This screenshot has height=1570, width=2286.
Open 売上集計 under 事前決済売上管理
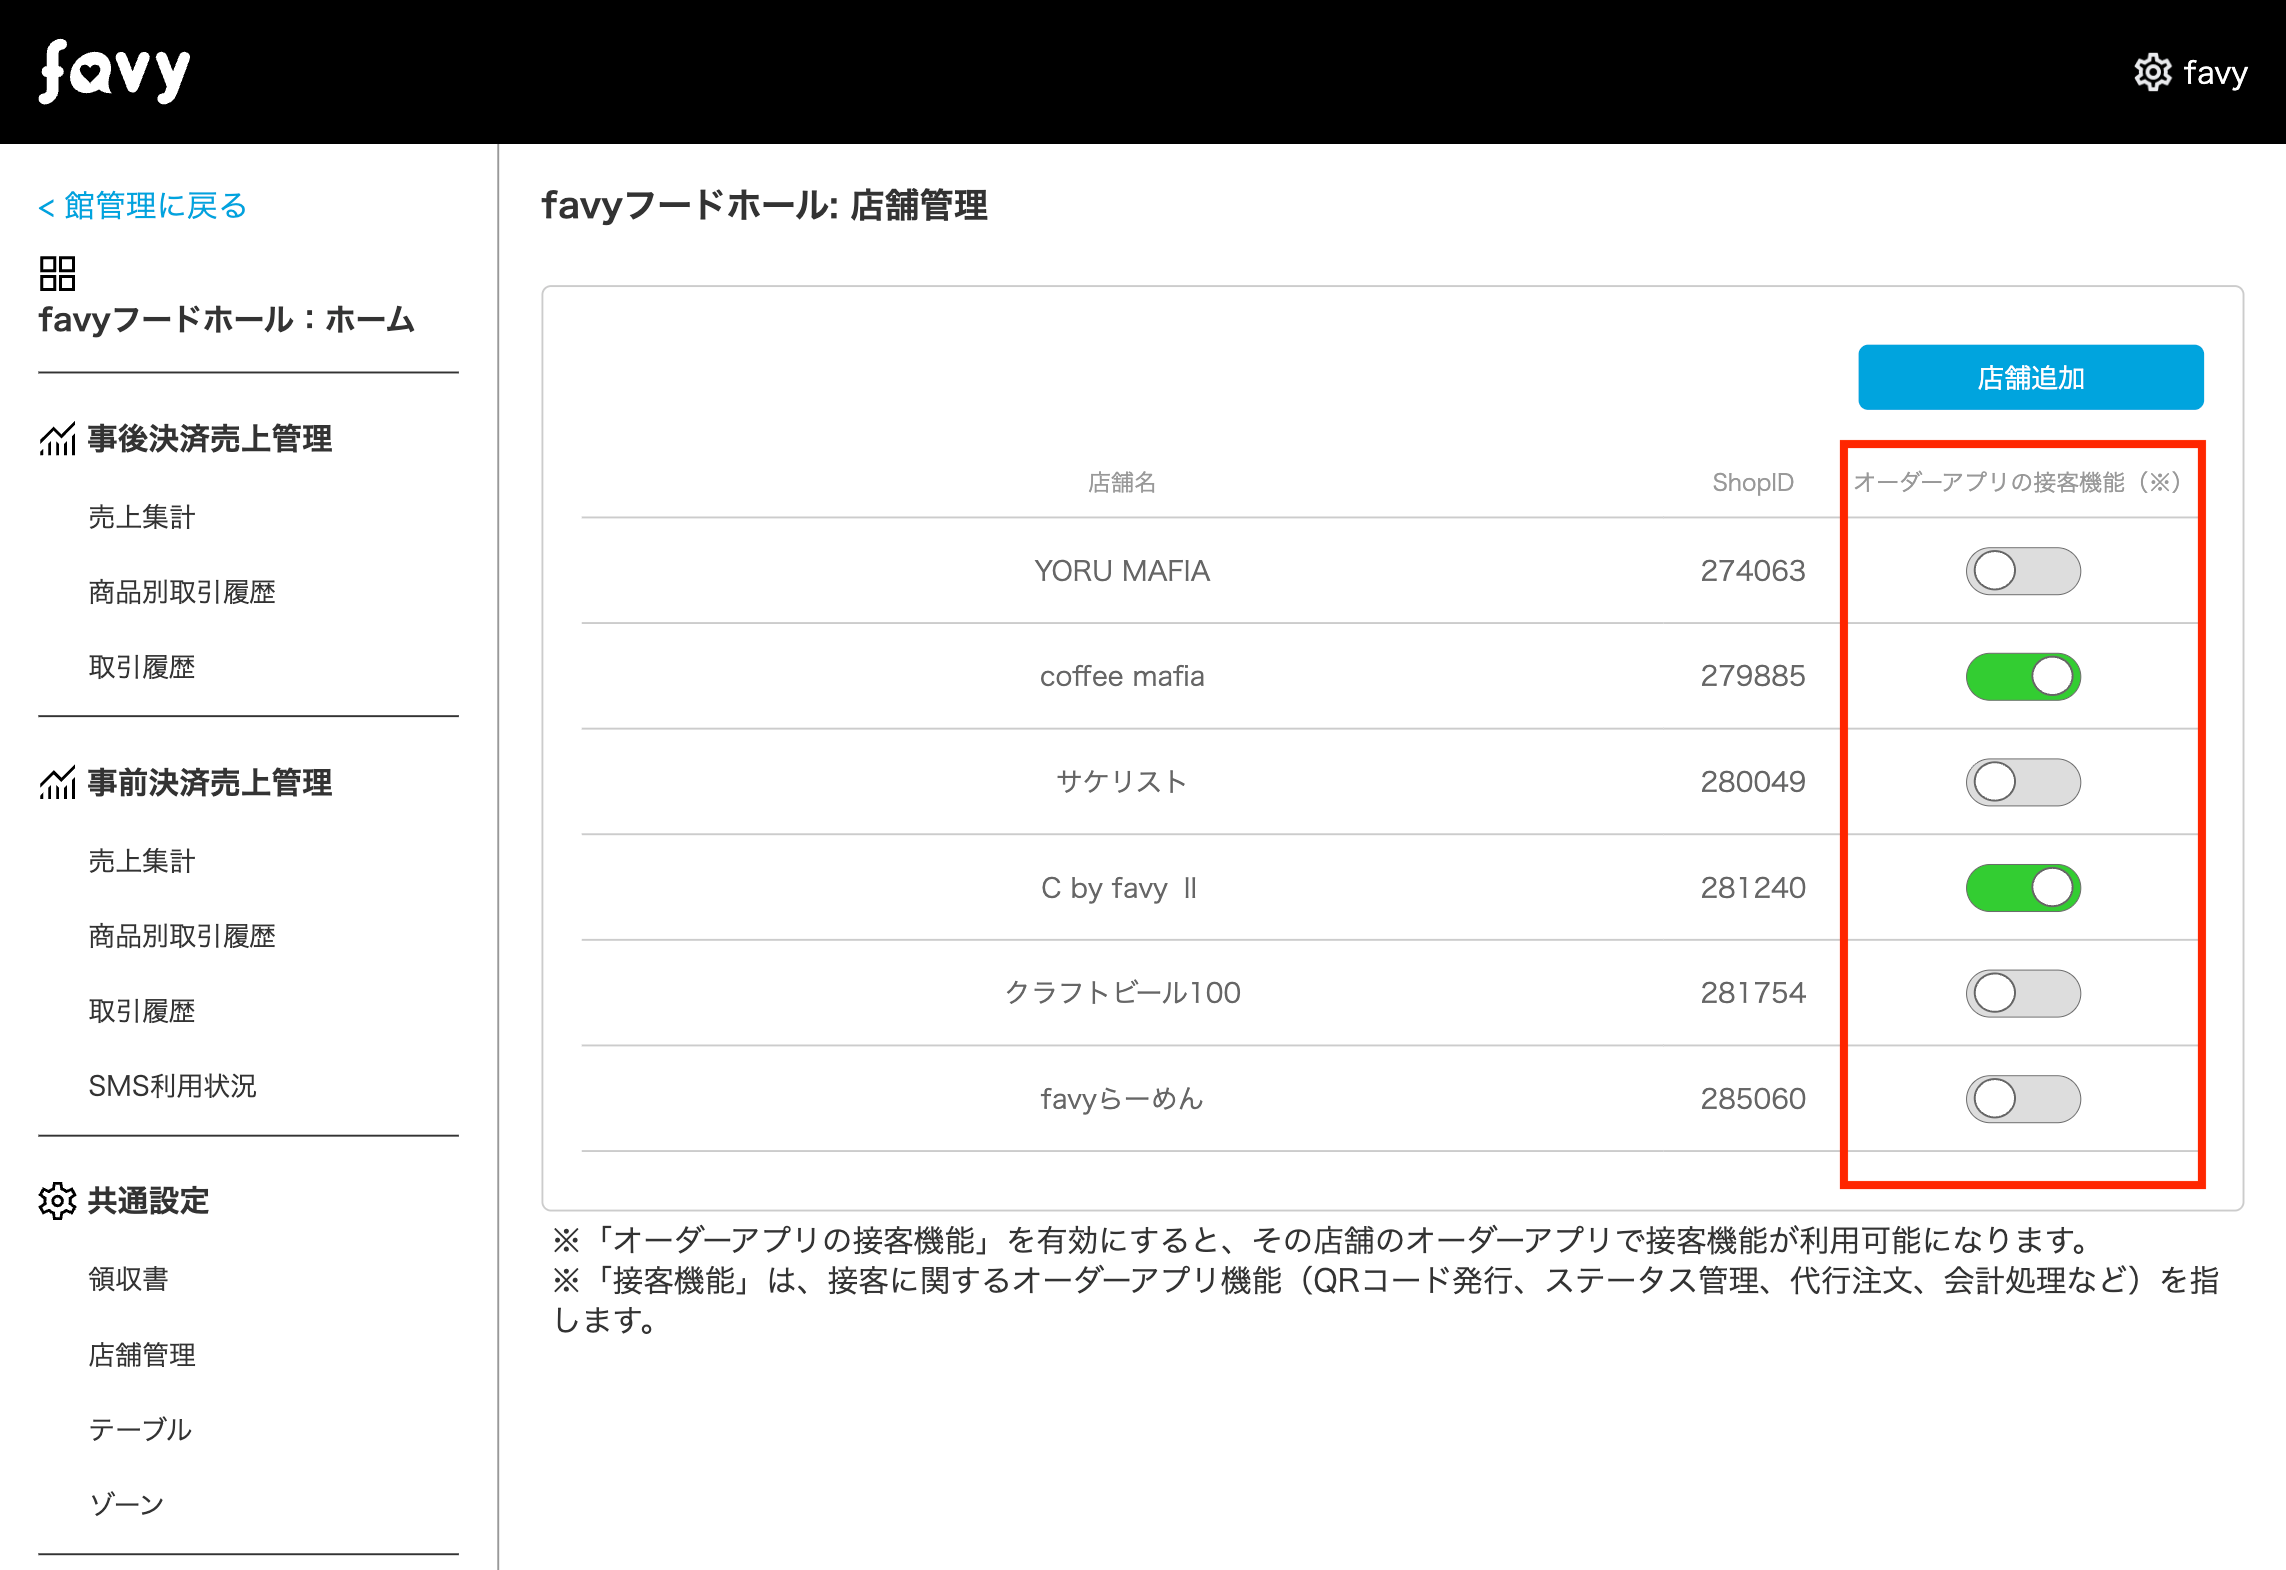click(x=142, y=861)
